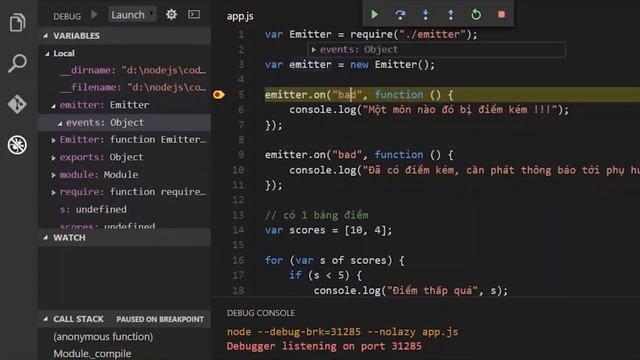Open launch configuration gear settings

pos(171,15)
